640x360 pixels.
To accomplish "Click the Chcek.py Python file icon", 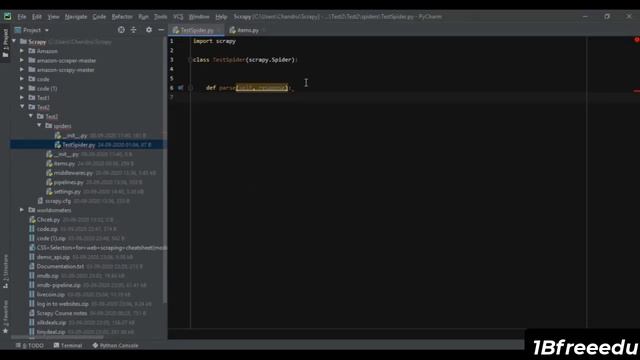I will 32,220.
